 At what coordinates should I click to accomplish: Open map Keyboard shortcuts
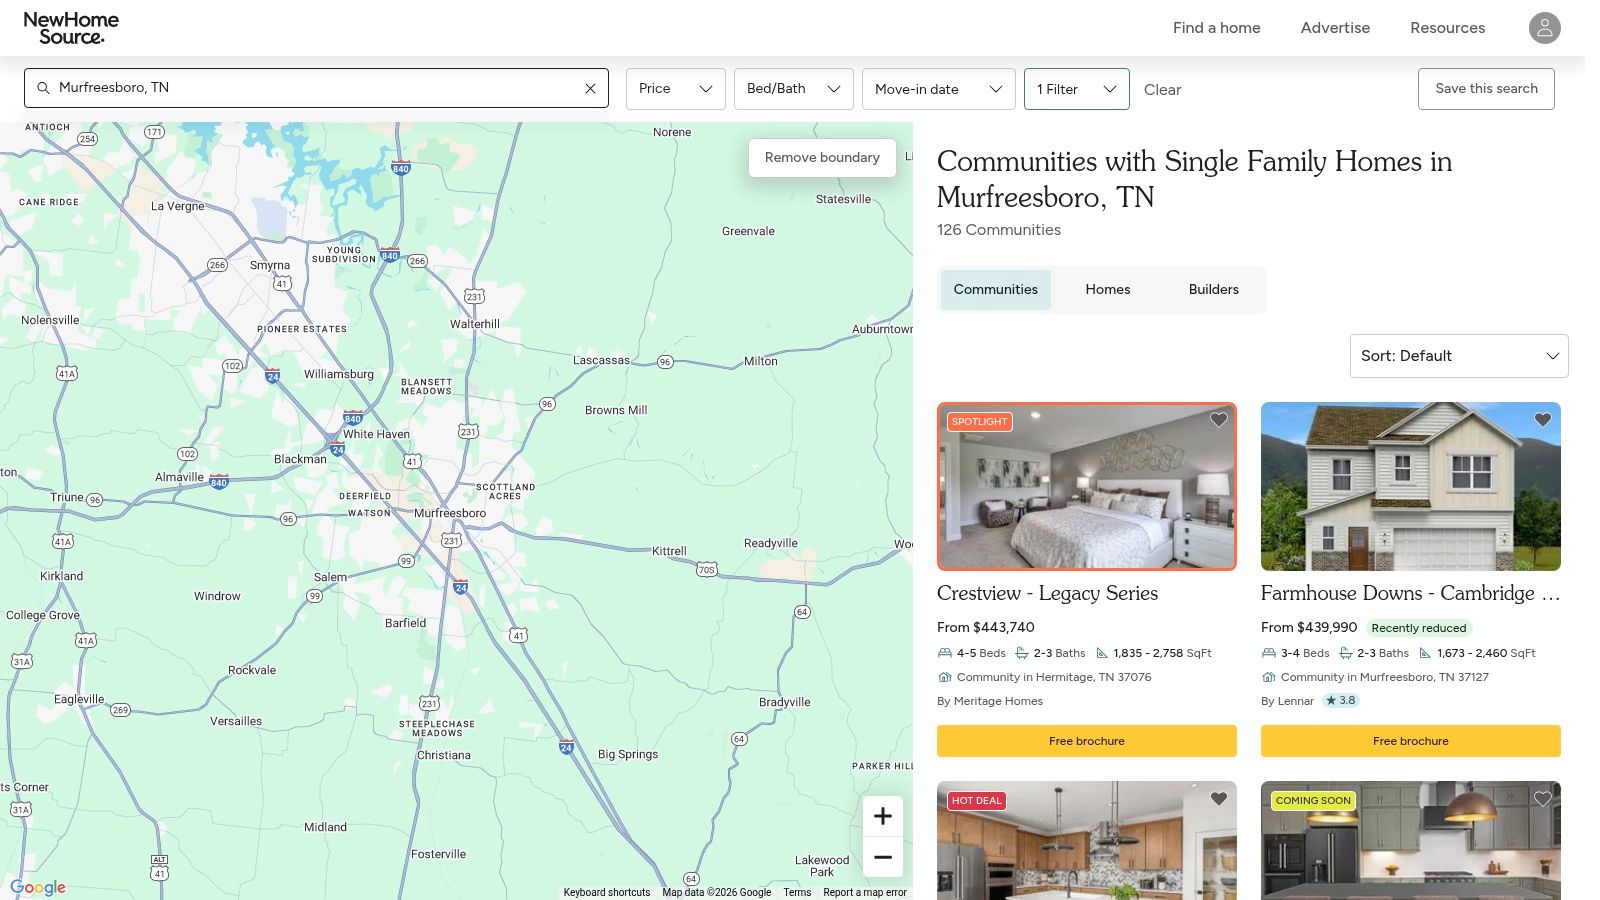[x=606, y=893]
